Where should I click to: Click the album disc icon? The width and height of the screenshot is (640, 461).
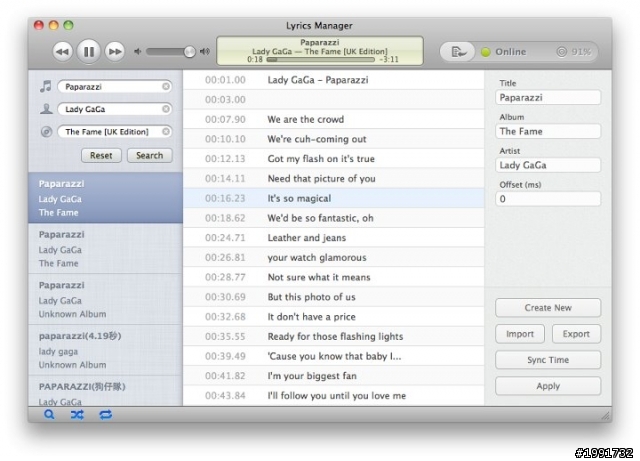pyautogui.click(x=46, y=131)
